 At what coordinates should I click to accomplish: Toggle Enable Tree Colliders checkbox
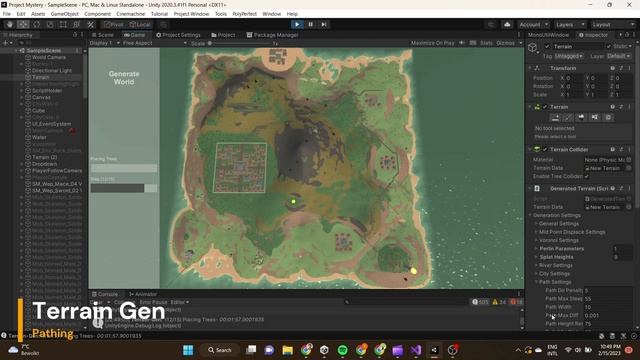tap(587, 176)
